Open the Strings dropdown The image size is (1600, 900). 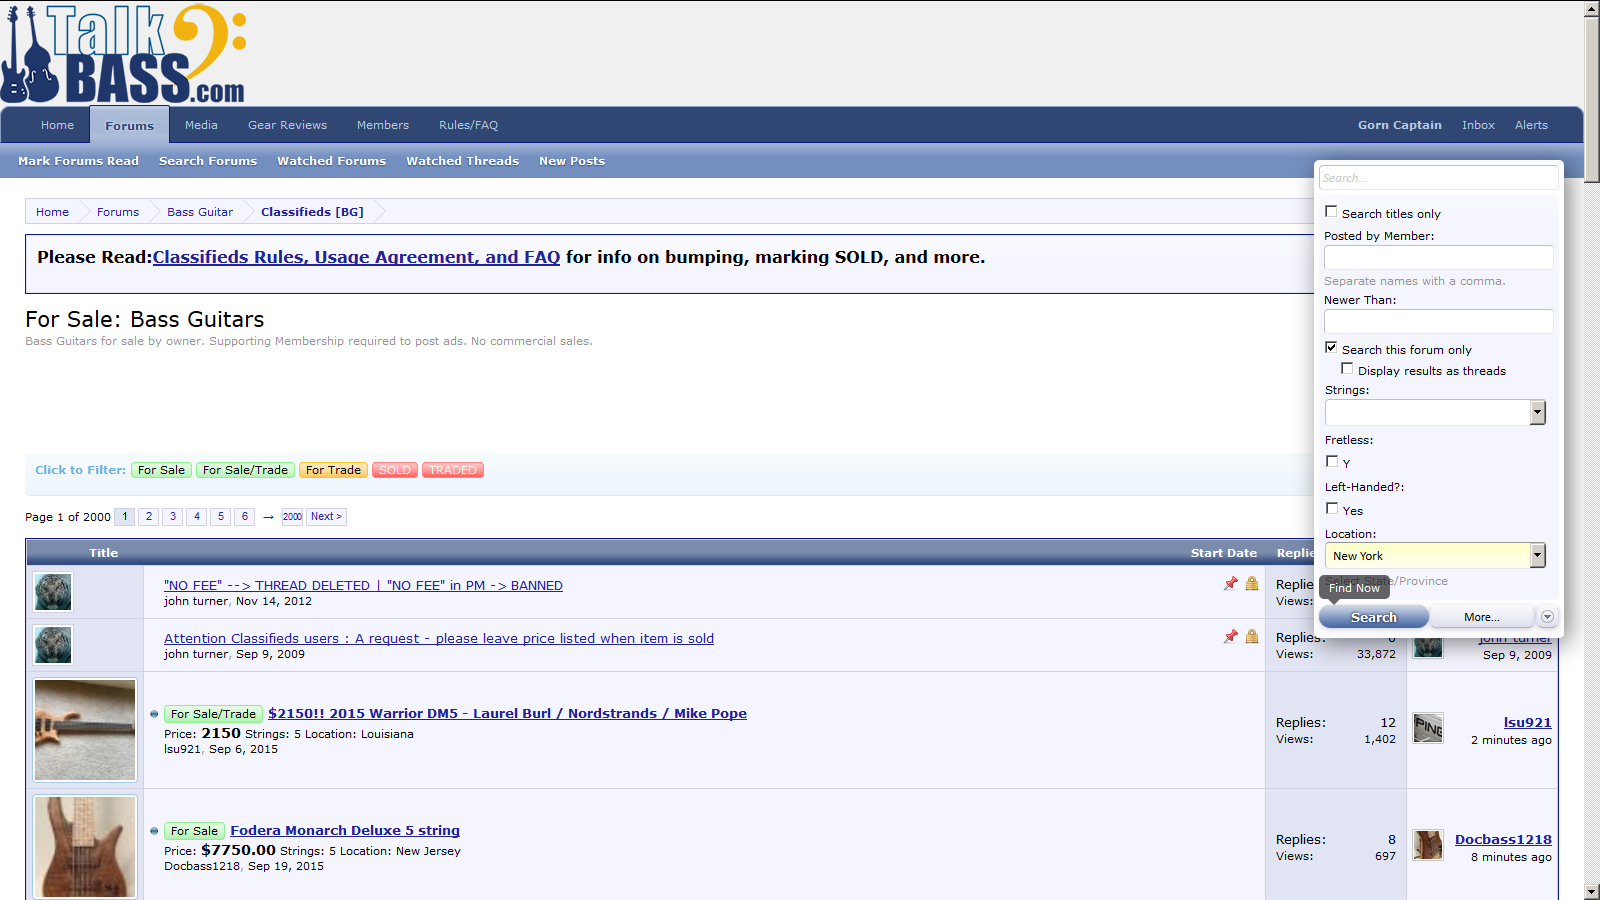pyautogui.click(x=1435, y=412)
